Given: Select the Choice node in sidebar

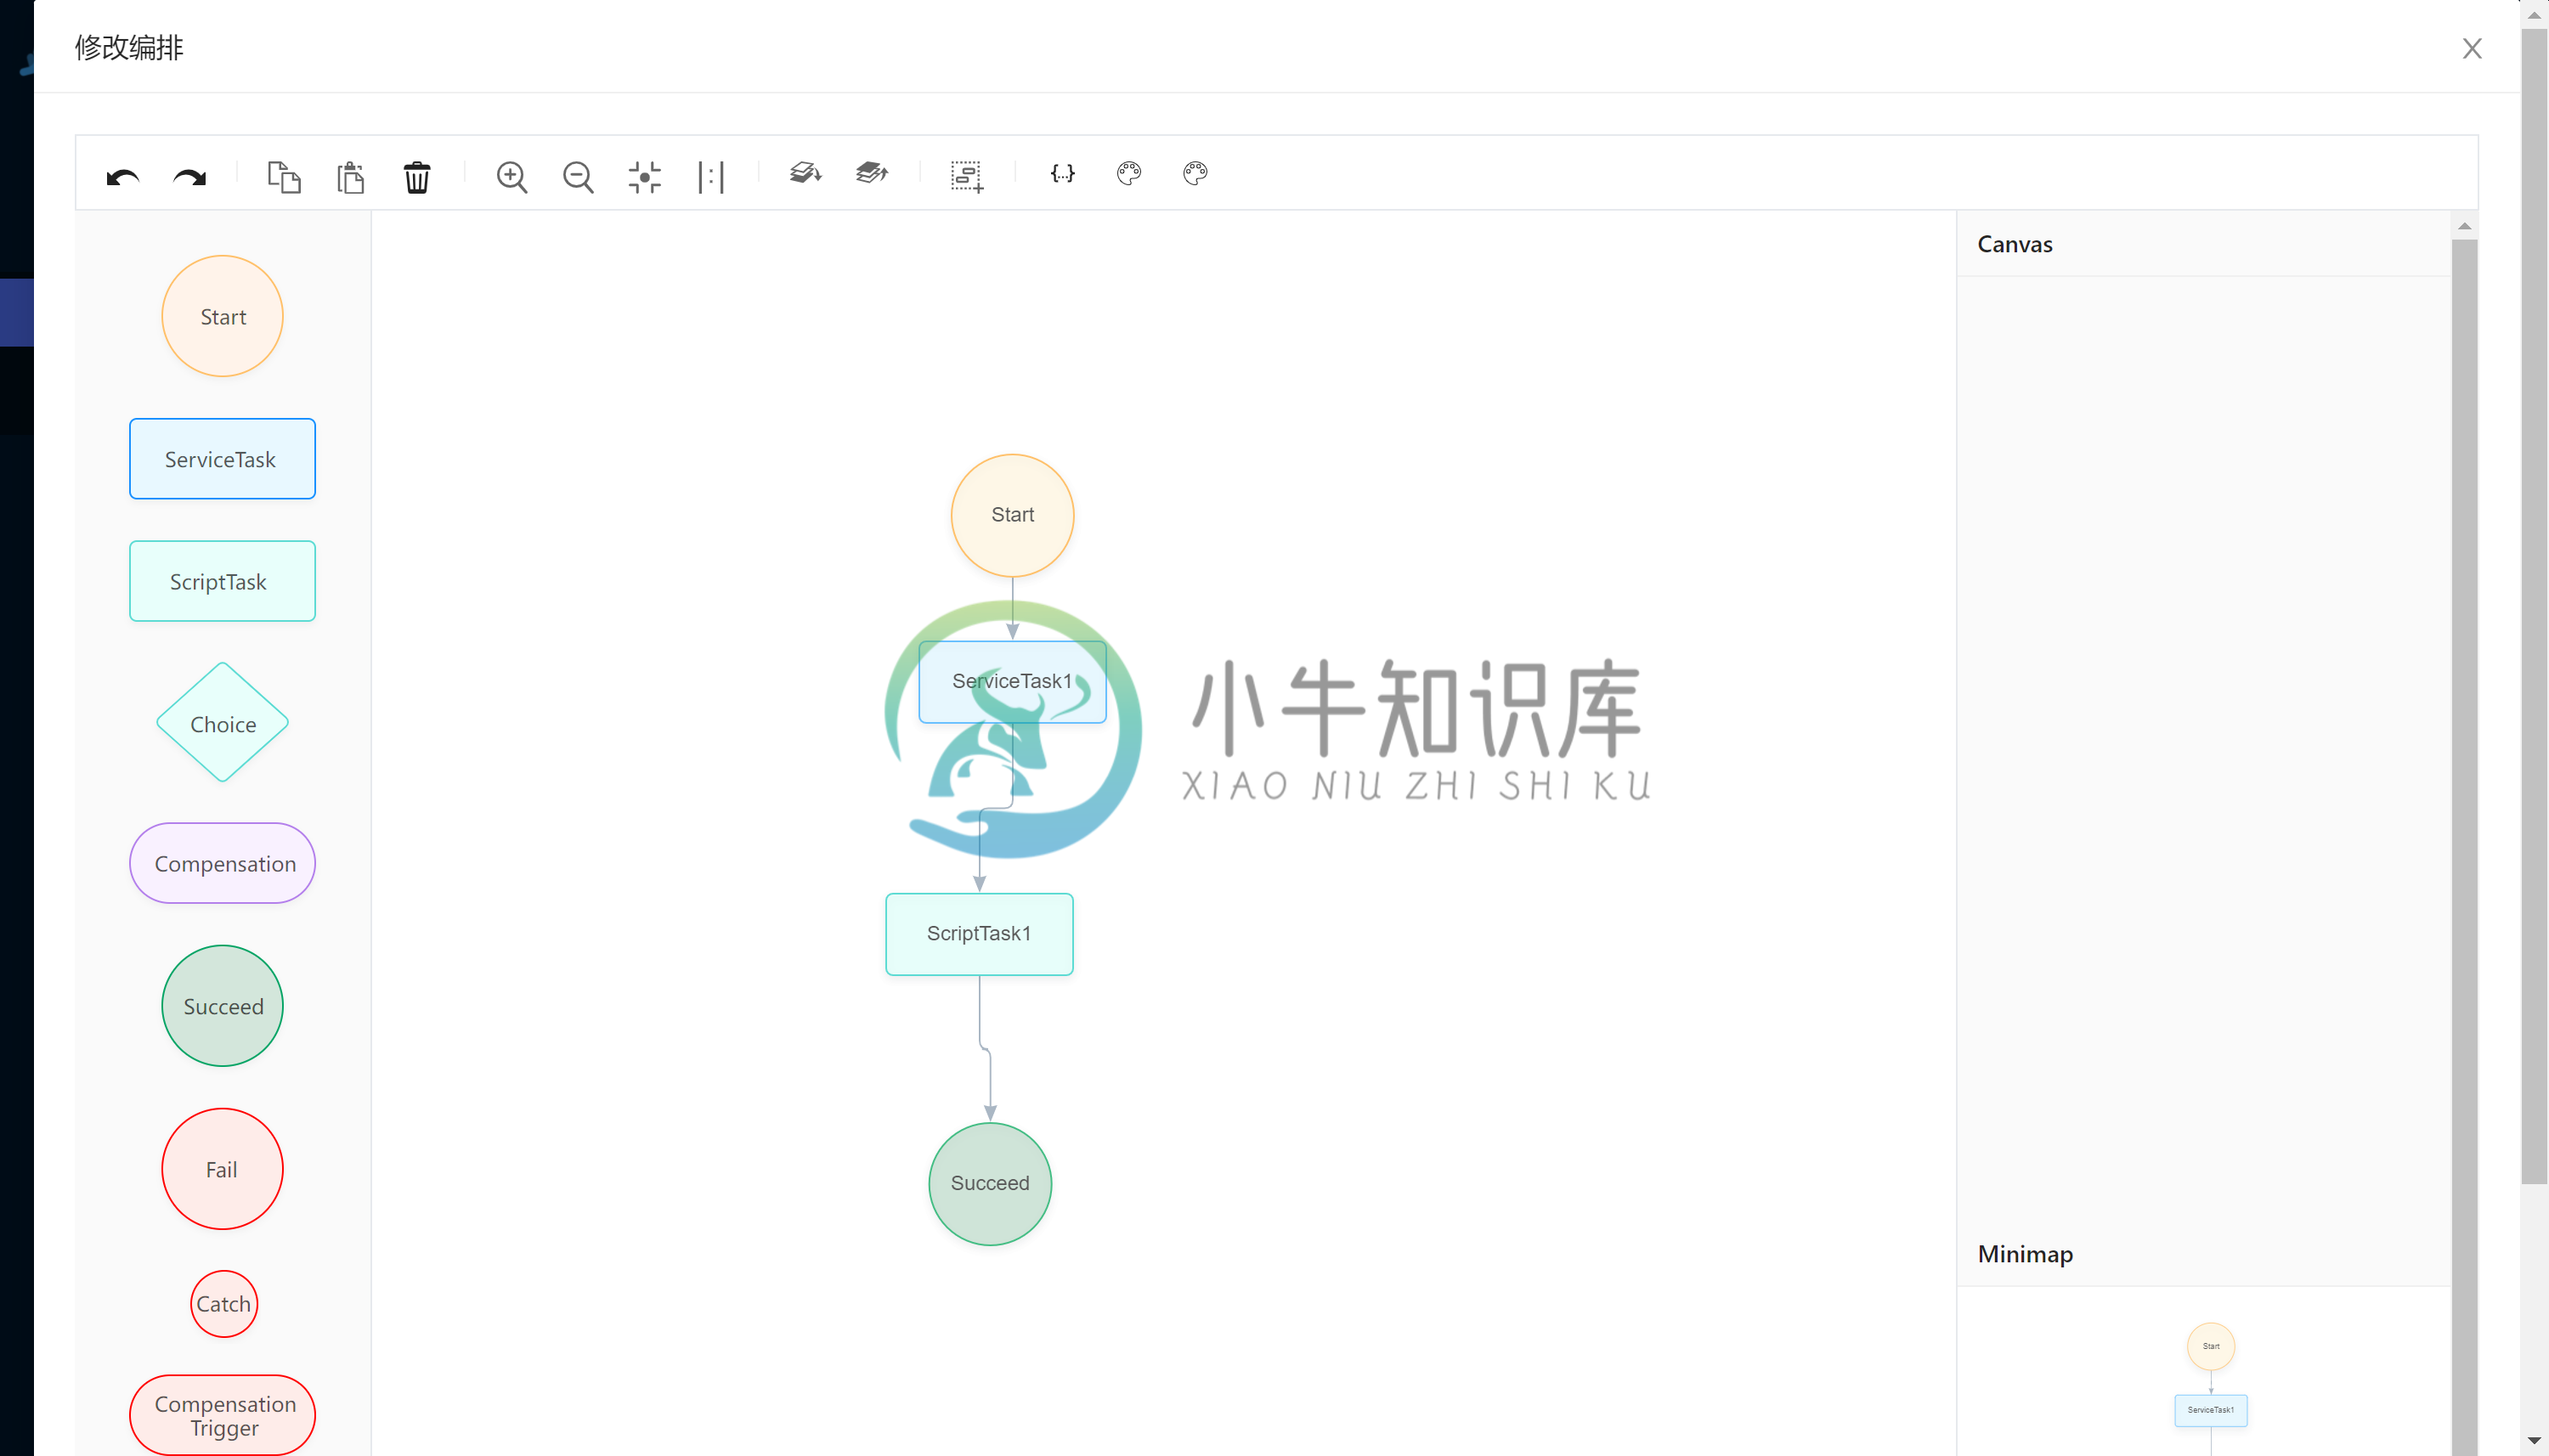Looking at the screenshot, I should 223,723.
